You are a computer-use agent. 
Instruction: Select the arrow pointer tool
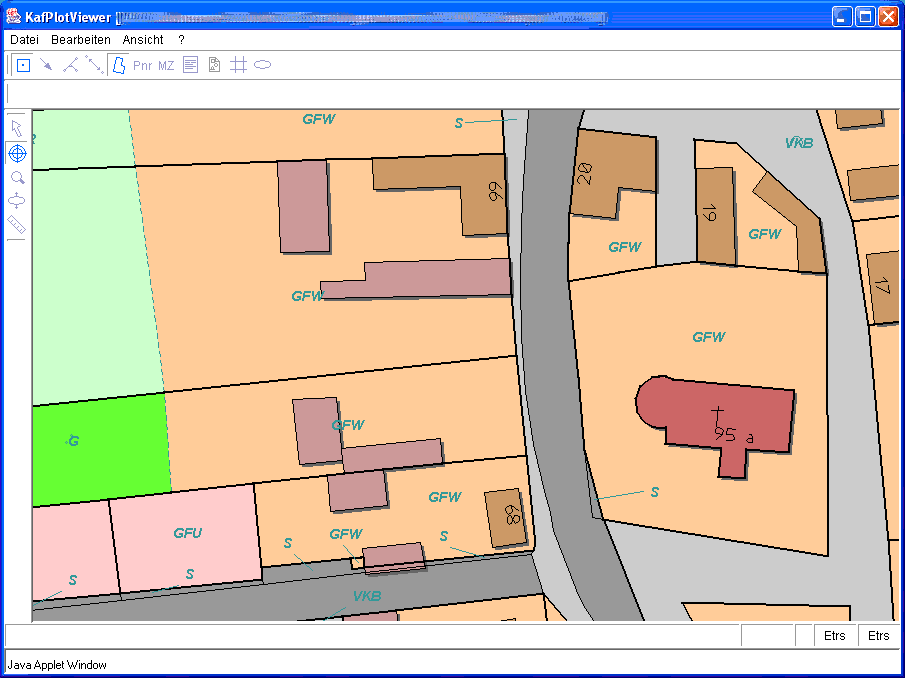tap(17, 129)
